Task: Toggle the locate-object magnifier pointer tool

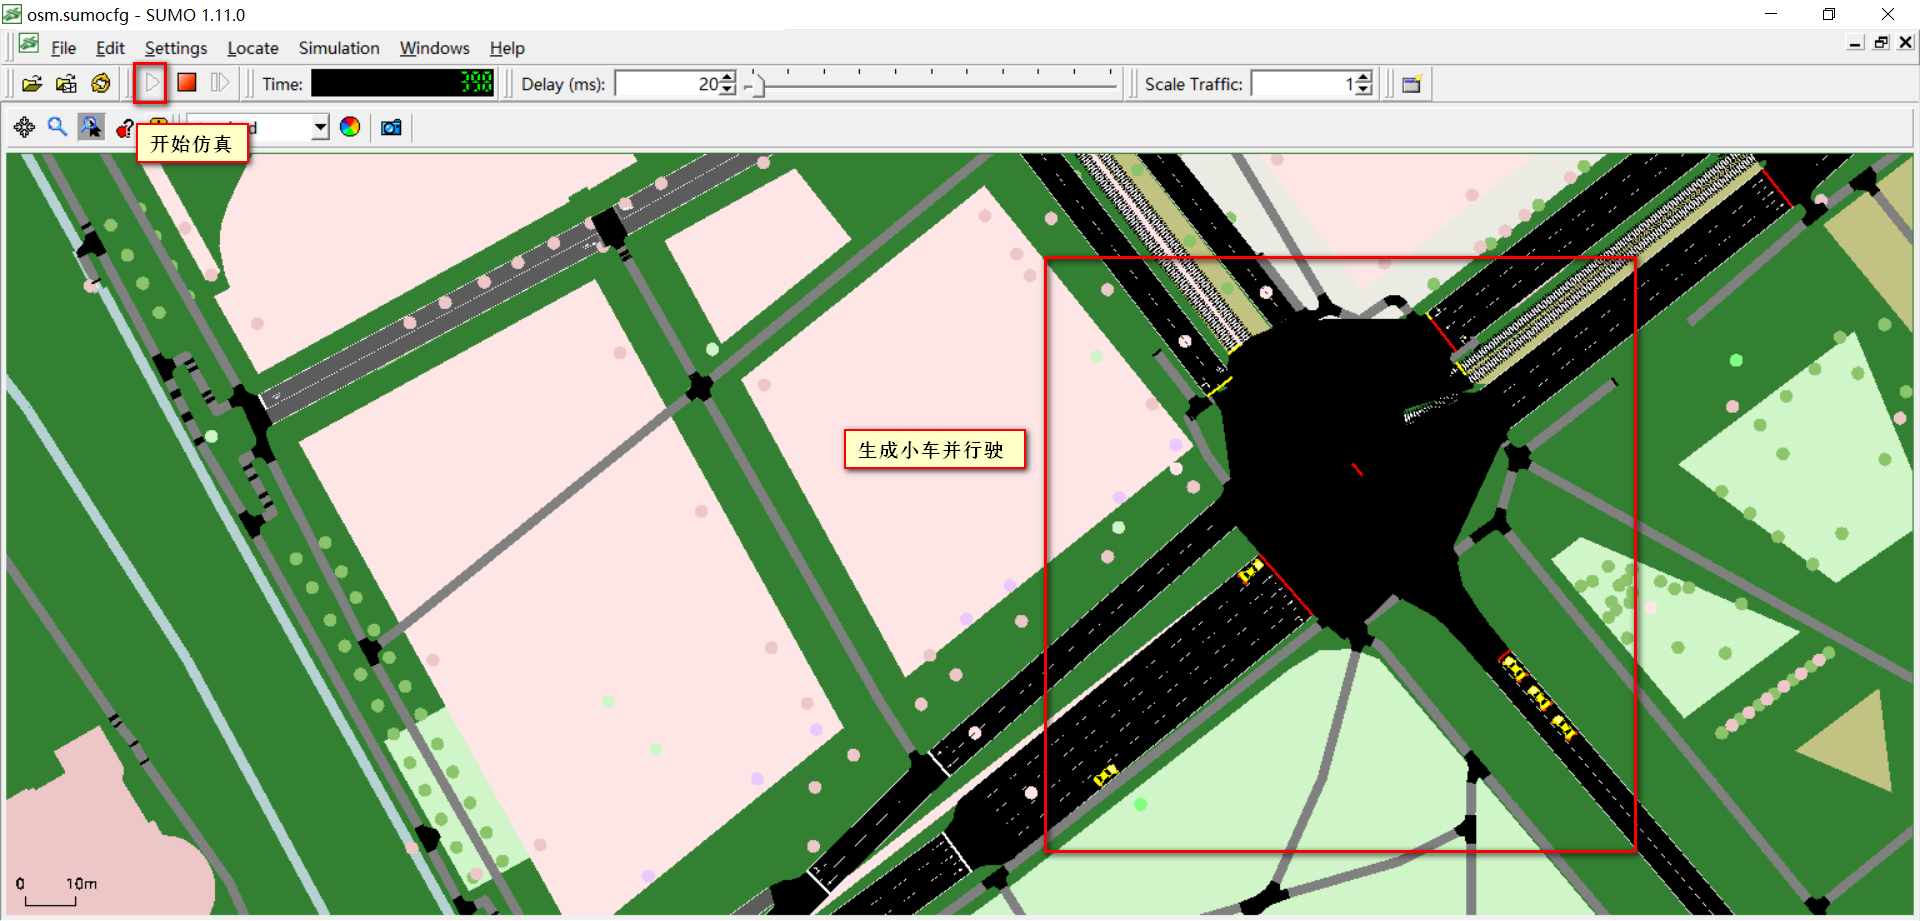Action: [x=91, y=127]
